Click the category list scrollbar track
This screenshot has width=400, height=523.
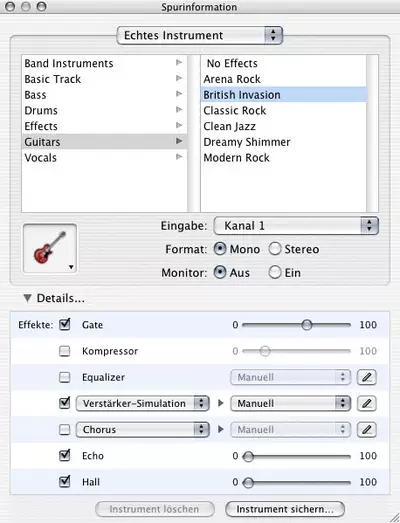tap(193, 133)
